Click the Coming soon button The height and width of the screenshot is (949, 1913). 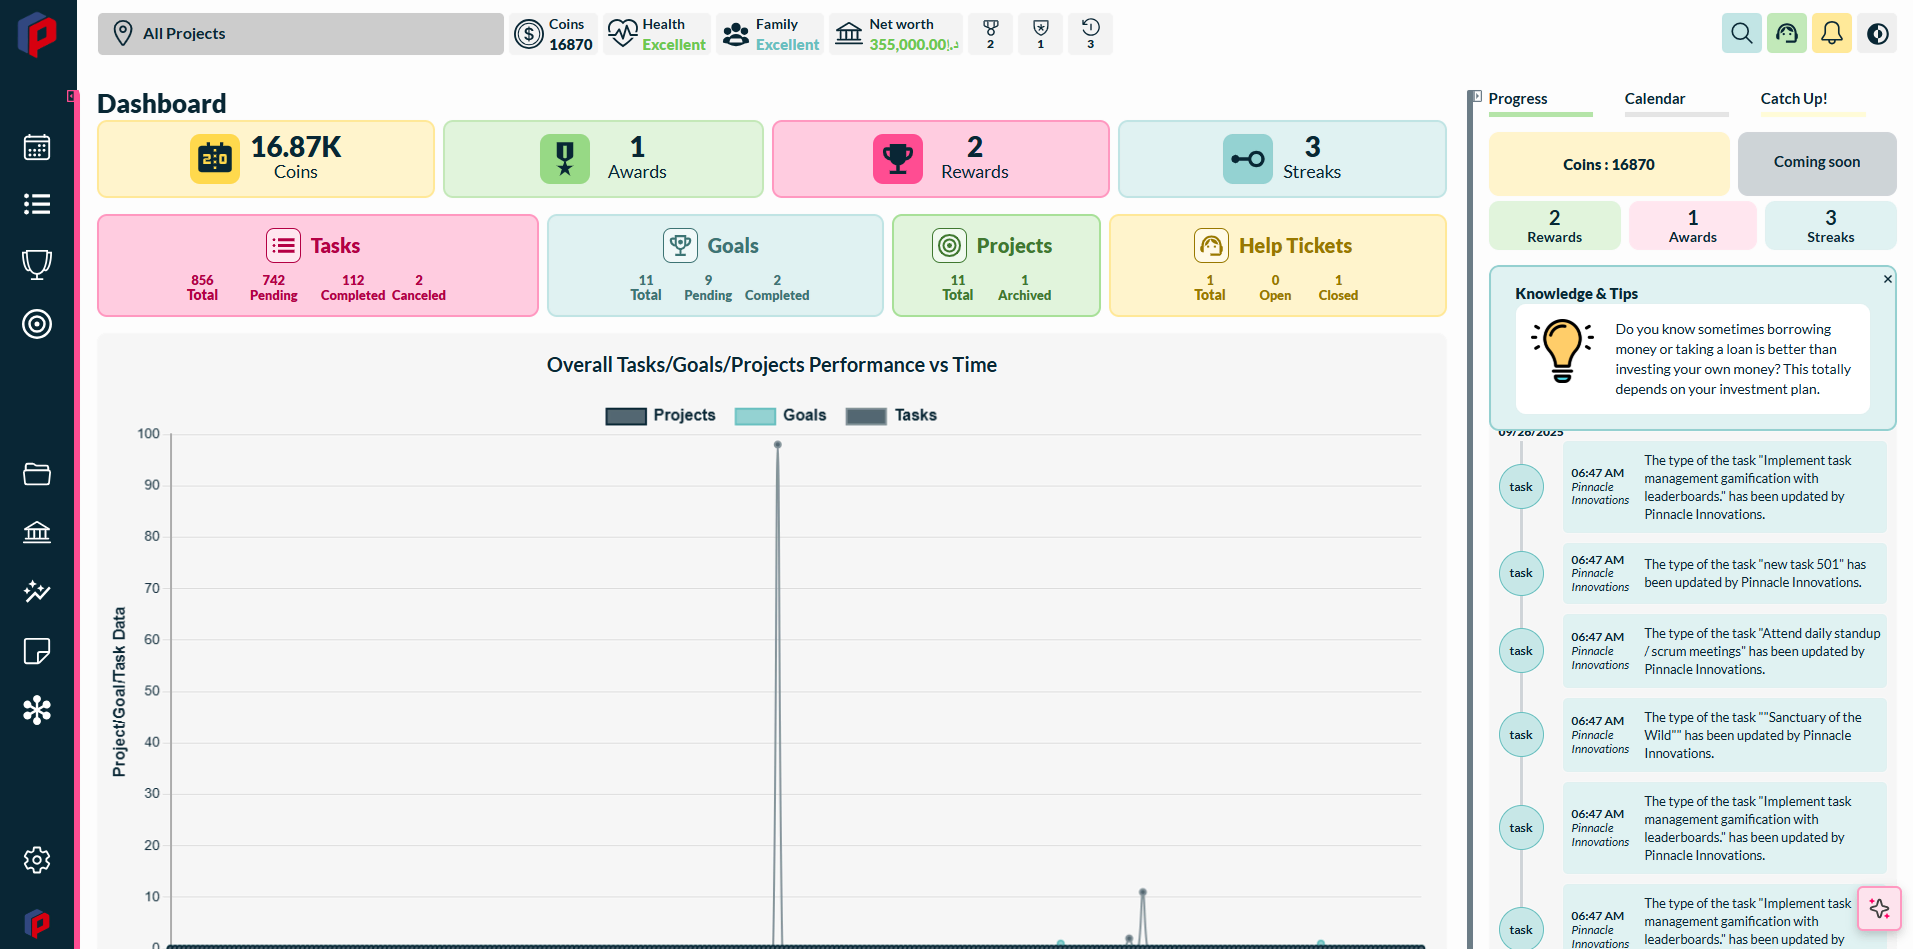pyautogui.click(x=1817, y=163)
